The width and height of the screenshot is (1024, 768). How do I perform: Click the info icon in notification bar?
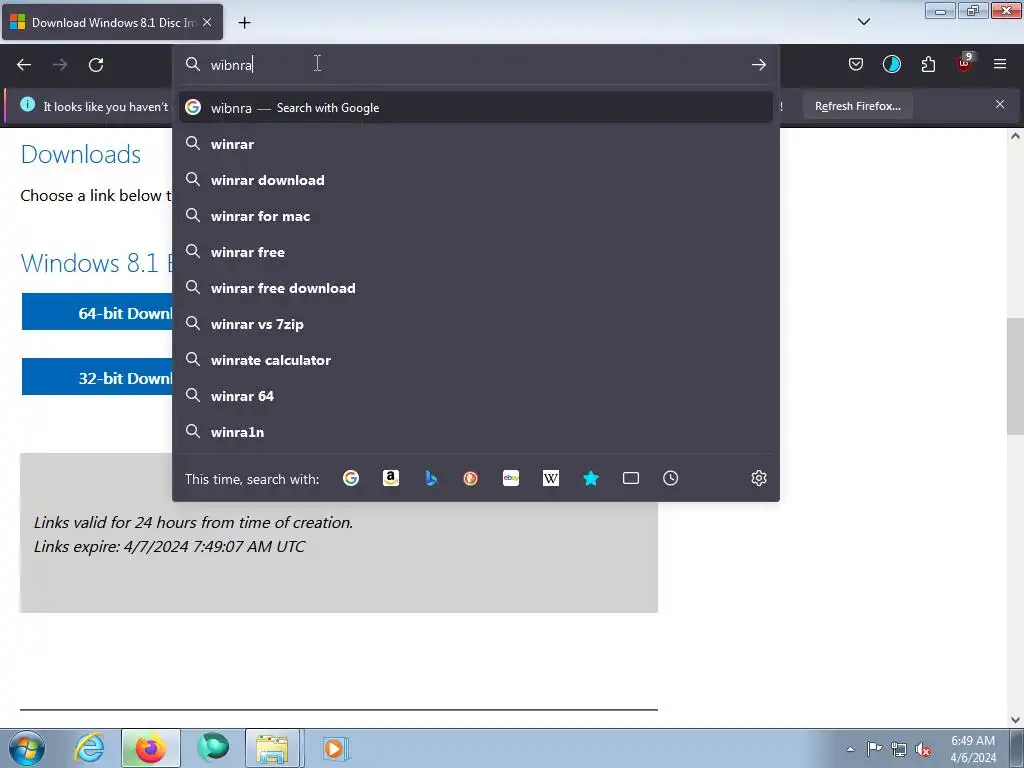pyautogui.click(x=27, y=104)
